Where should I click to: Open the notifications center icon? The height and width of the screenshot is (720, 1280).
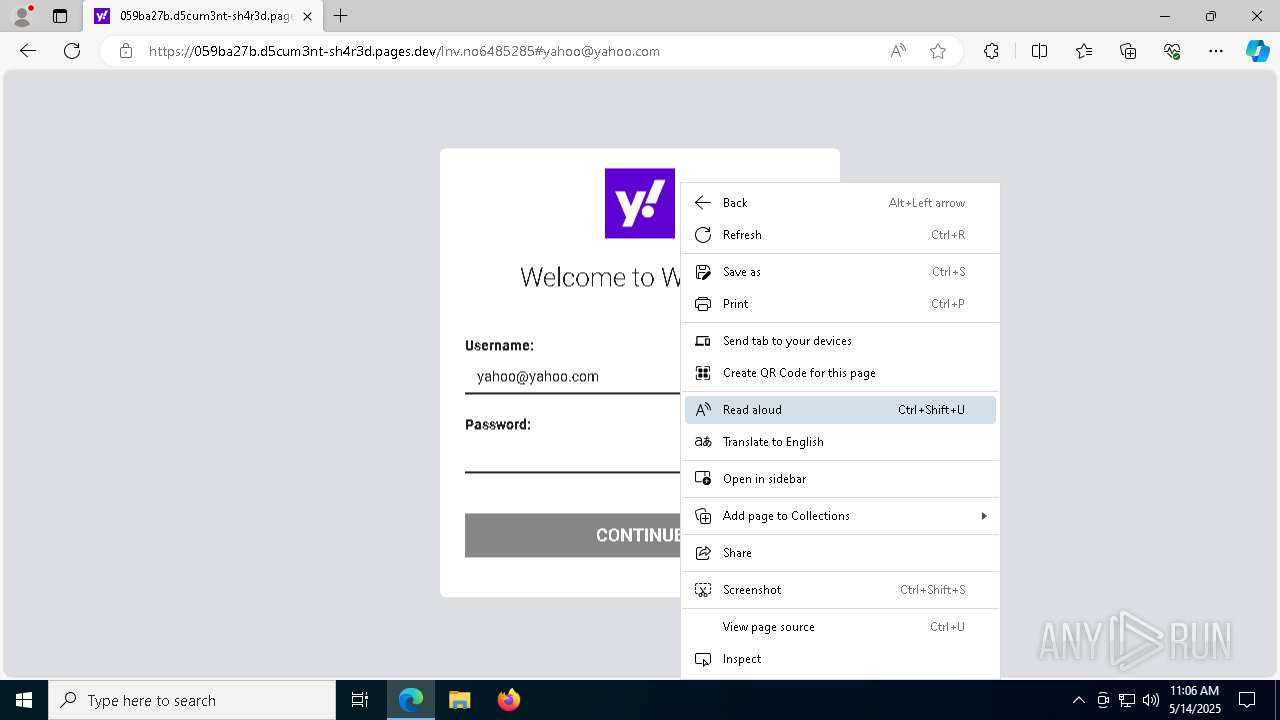coord(1247,700)
